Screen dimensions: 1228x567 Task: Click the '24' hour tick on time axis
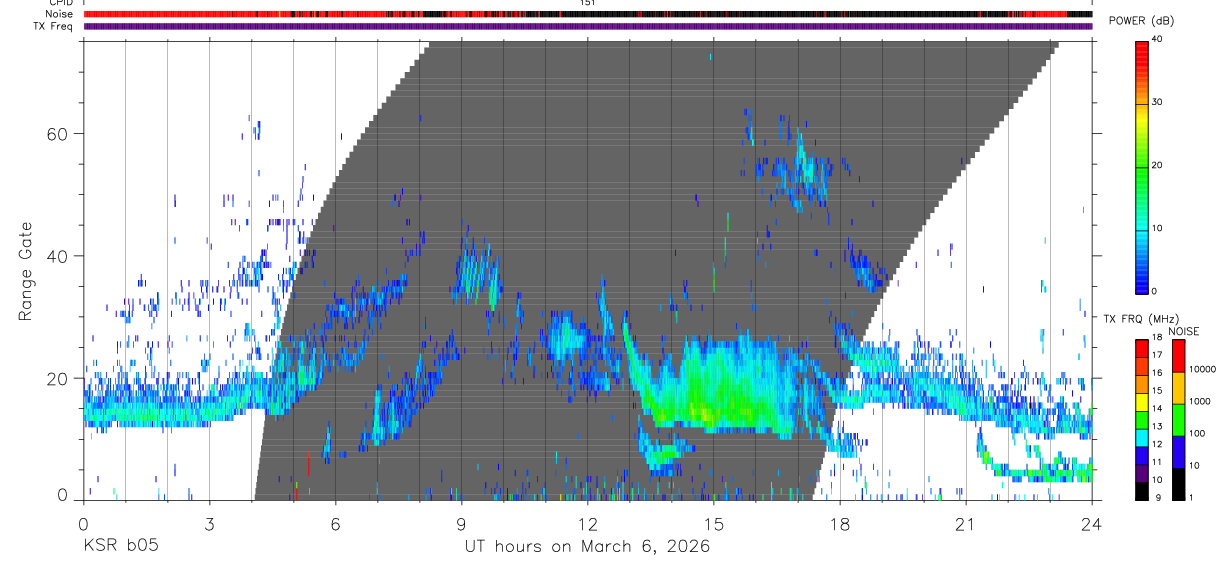1091,524
